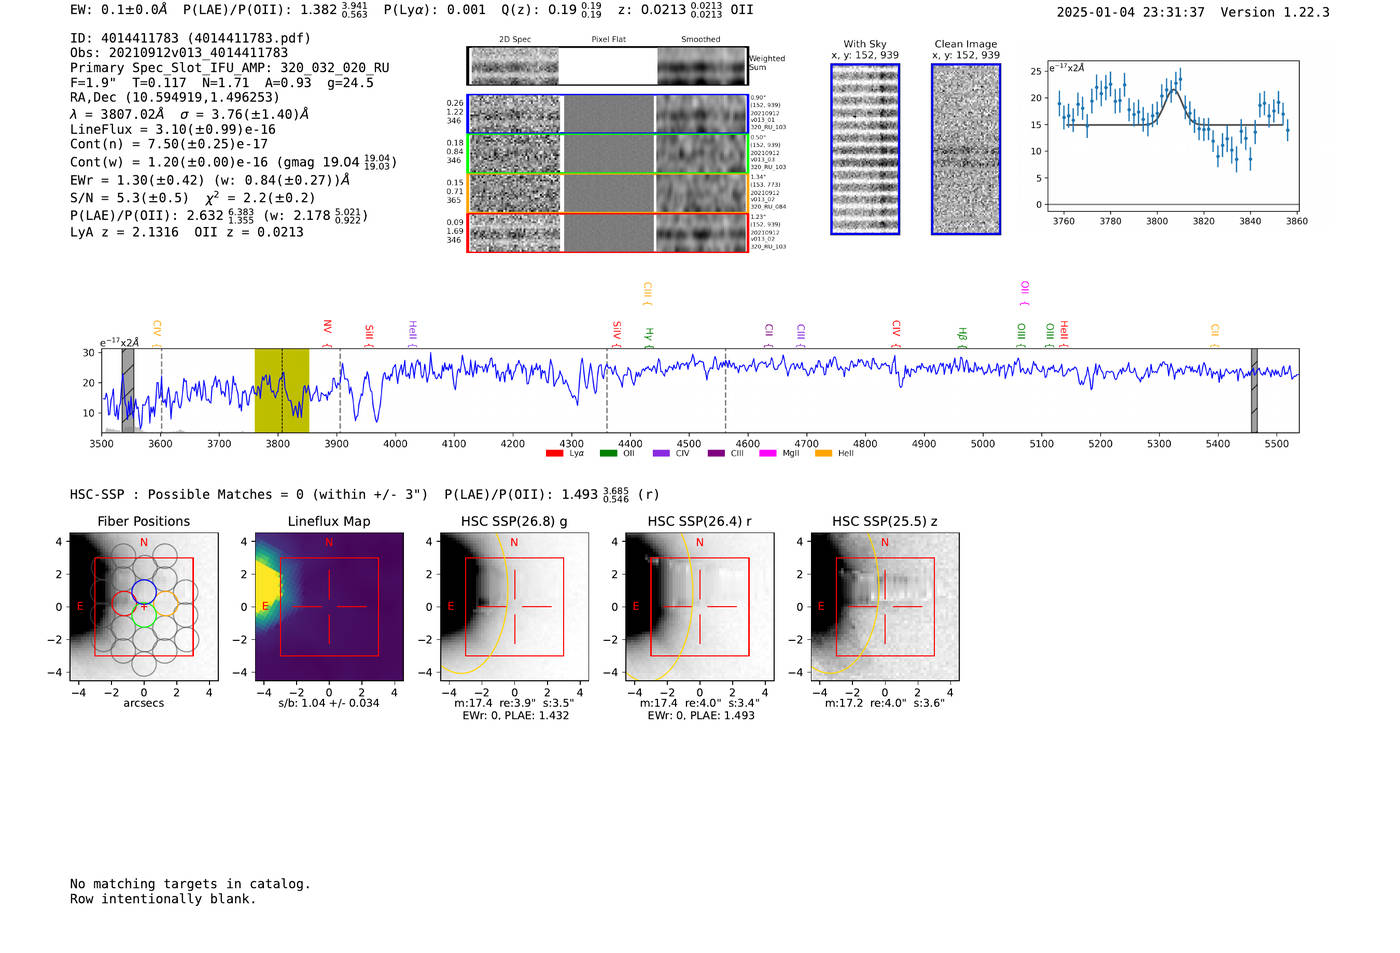The height and width of the screenshot is (953, 1400).
Task: Click the Gaussian emission line fit plot
Action: (1173, 136)
